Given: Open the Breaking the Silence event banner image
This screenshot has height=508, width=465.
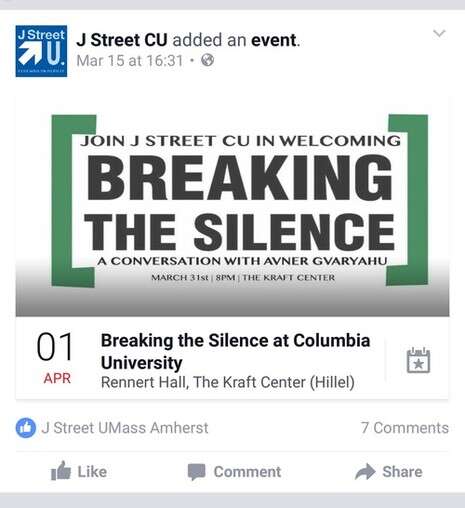Looking at the screenshot, I should click(x=232, y=207).
